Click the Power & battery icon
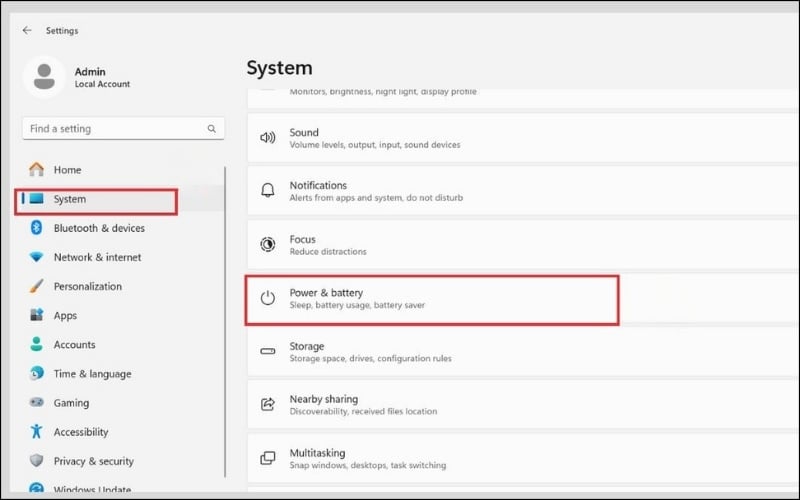The width and height of the screenshot is (800, 500). [x=267, y=298]
